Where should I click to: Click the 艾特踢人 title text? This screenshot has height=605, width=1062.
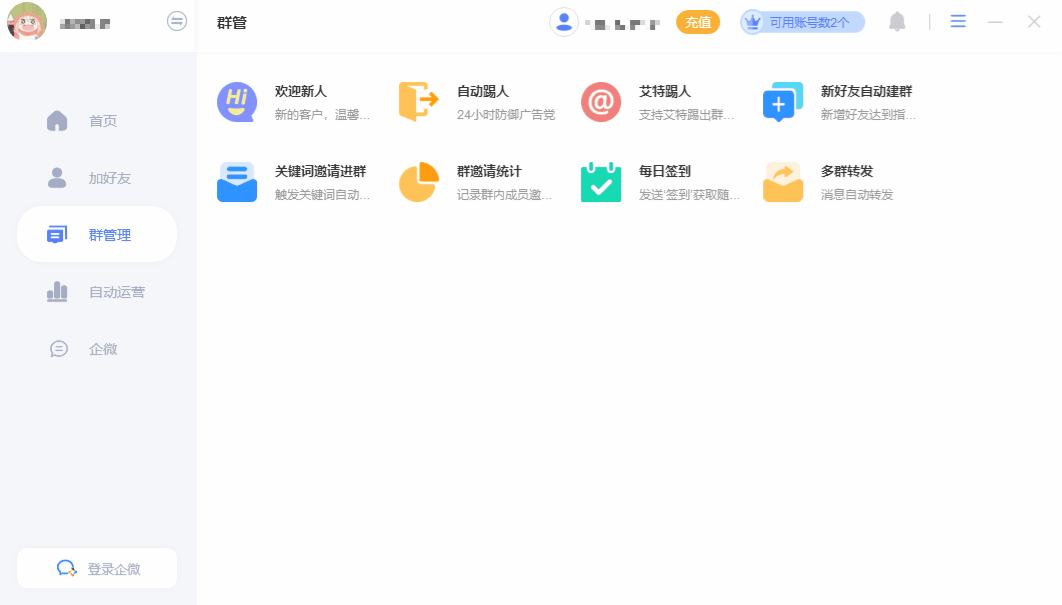665,91
